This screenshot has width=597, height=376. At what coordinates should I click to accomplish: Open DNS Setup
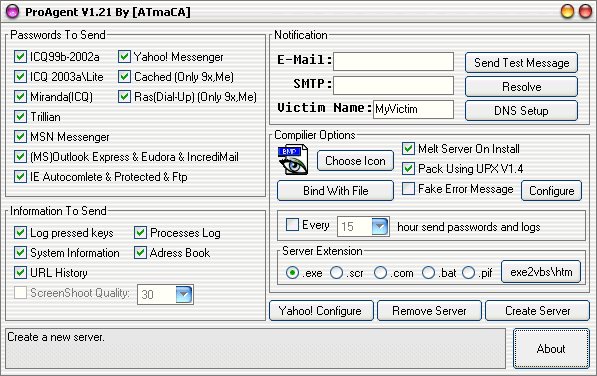pyautogui.click(x=521, y=110)
